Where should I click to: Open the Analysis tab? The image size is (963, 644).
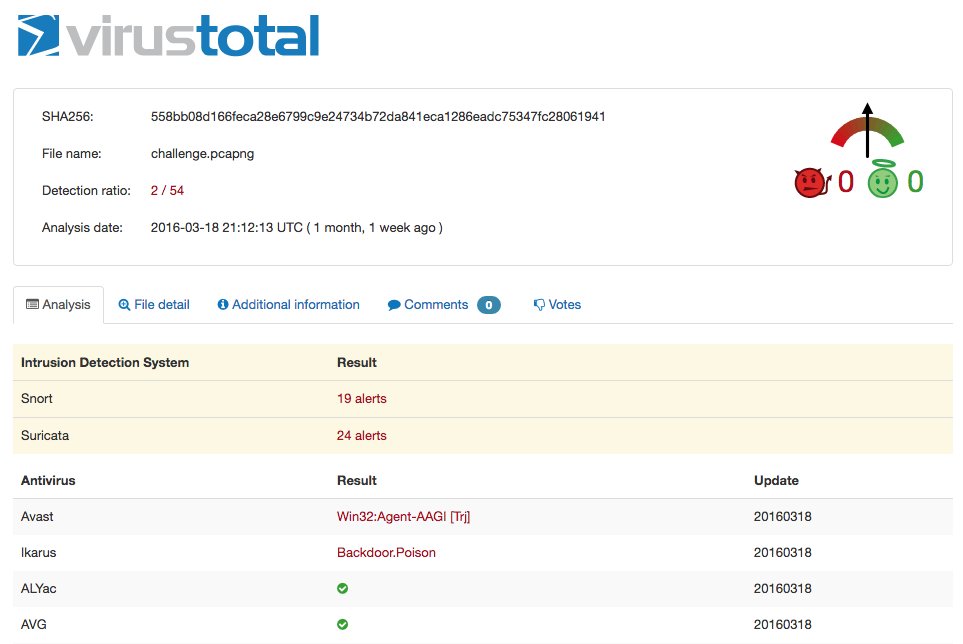[x=58, y=305]
